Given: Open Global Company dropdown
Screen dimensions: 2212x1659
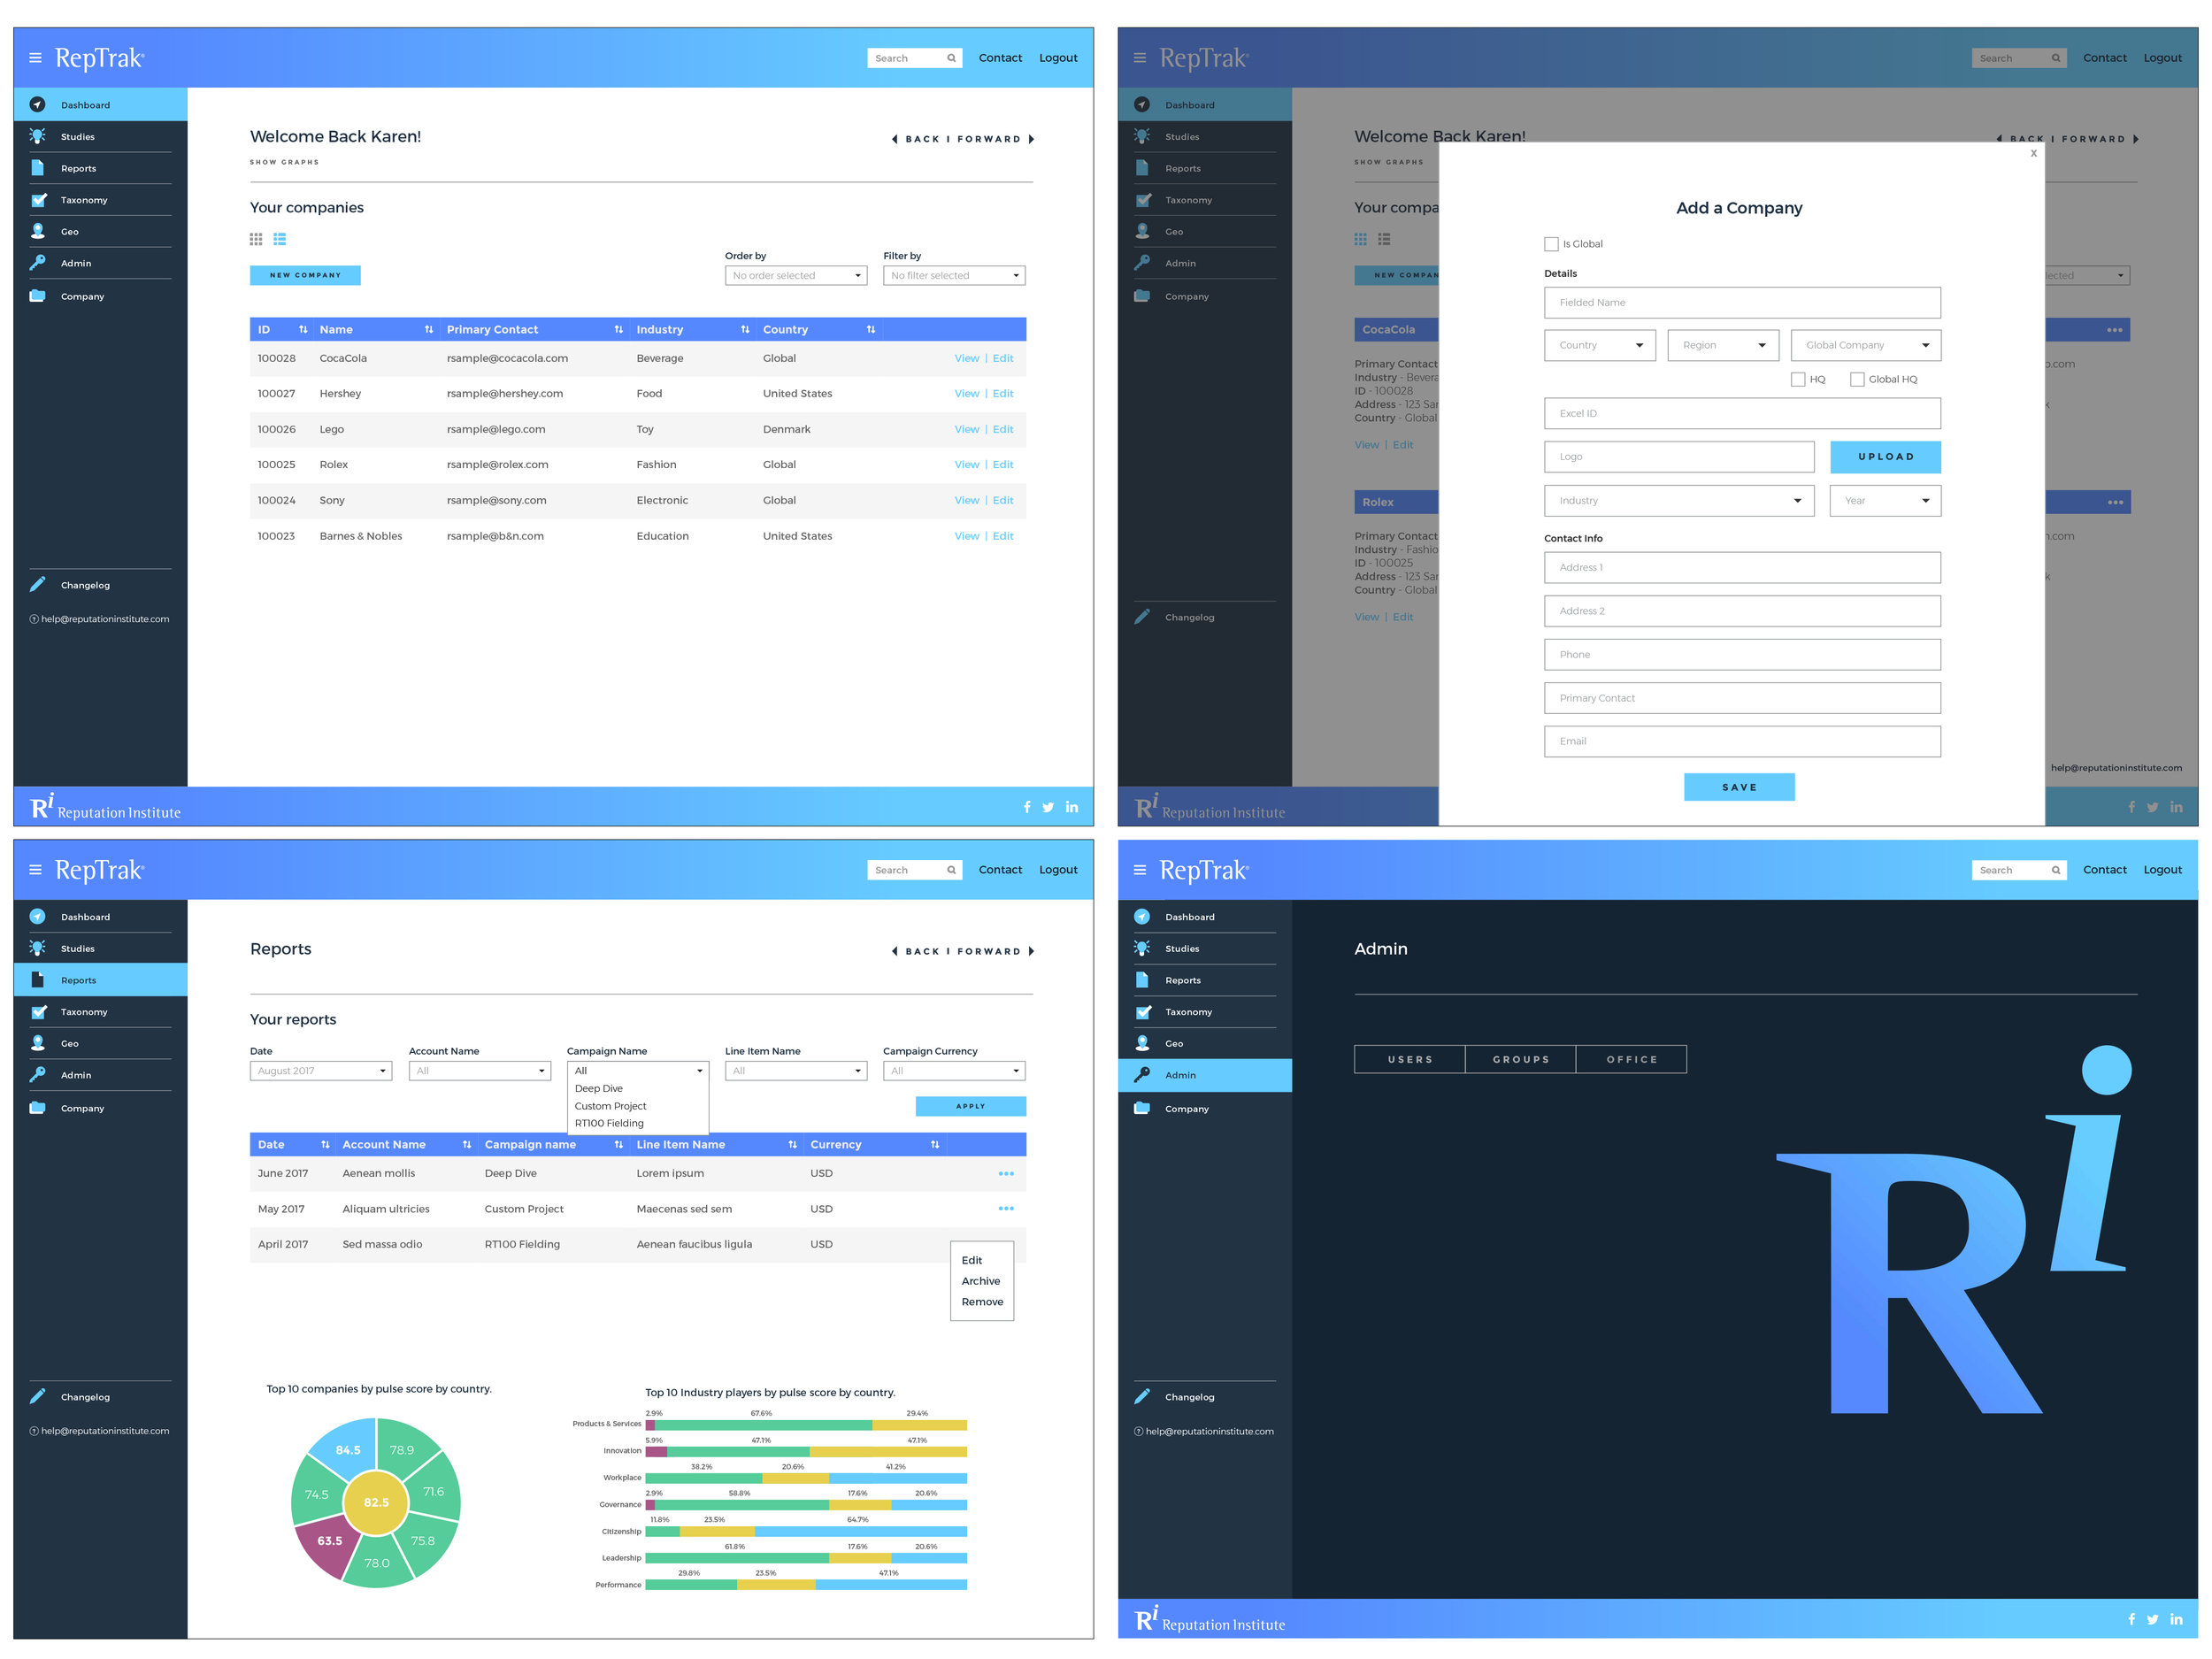Looking at the screenshot, I should (x=1866, y=345).
